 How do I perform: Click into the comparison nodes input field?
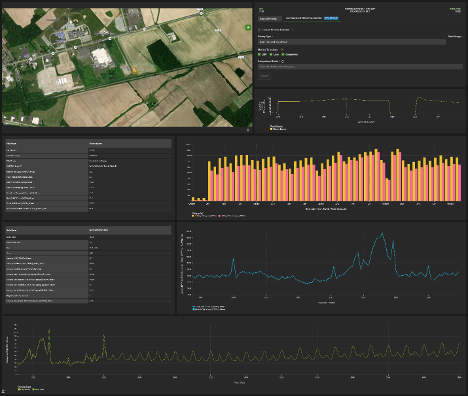[360, 66]
